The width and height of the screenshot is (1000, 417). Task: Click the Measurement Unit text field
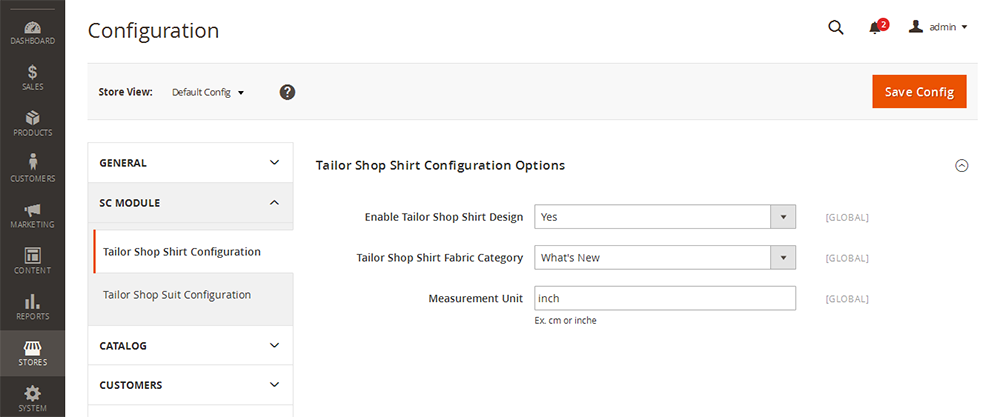(665, 298)
